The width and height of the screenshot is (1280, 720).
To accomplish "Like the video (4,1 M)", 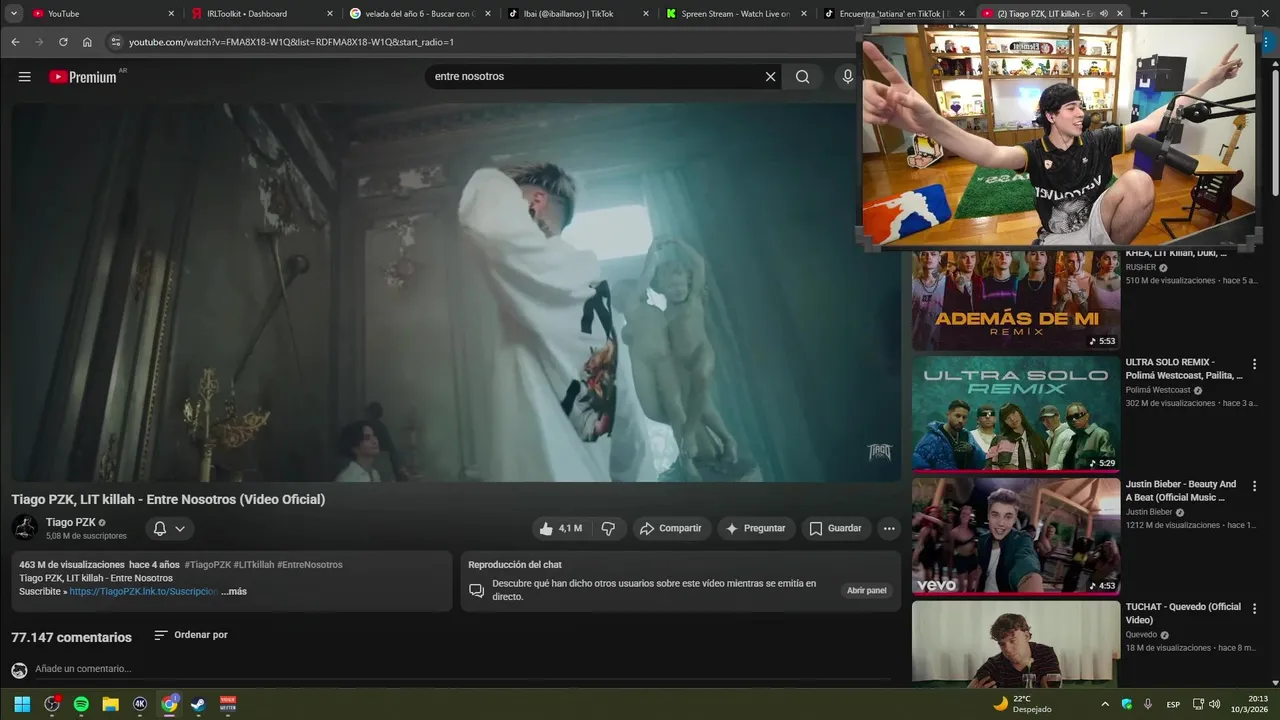I will 560,528.
